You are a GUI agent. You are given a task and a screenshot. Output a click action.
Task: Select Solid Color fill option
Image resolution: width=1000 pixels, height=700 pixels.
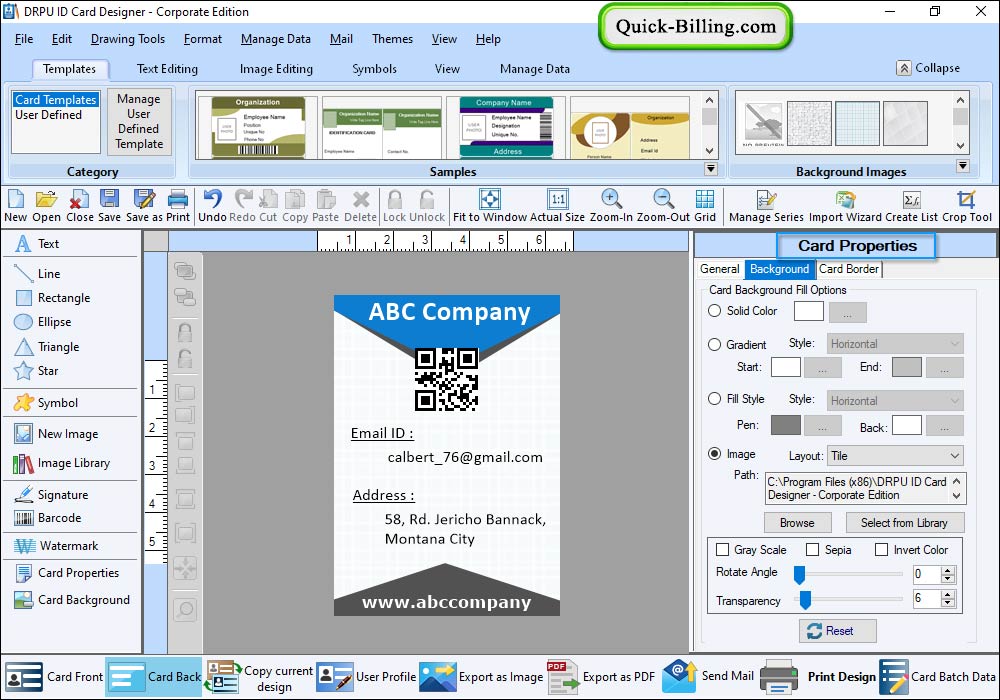[715, 310]
